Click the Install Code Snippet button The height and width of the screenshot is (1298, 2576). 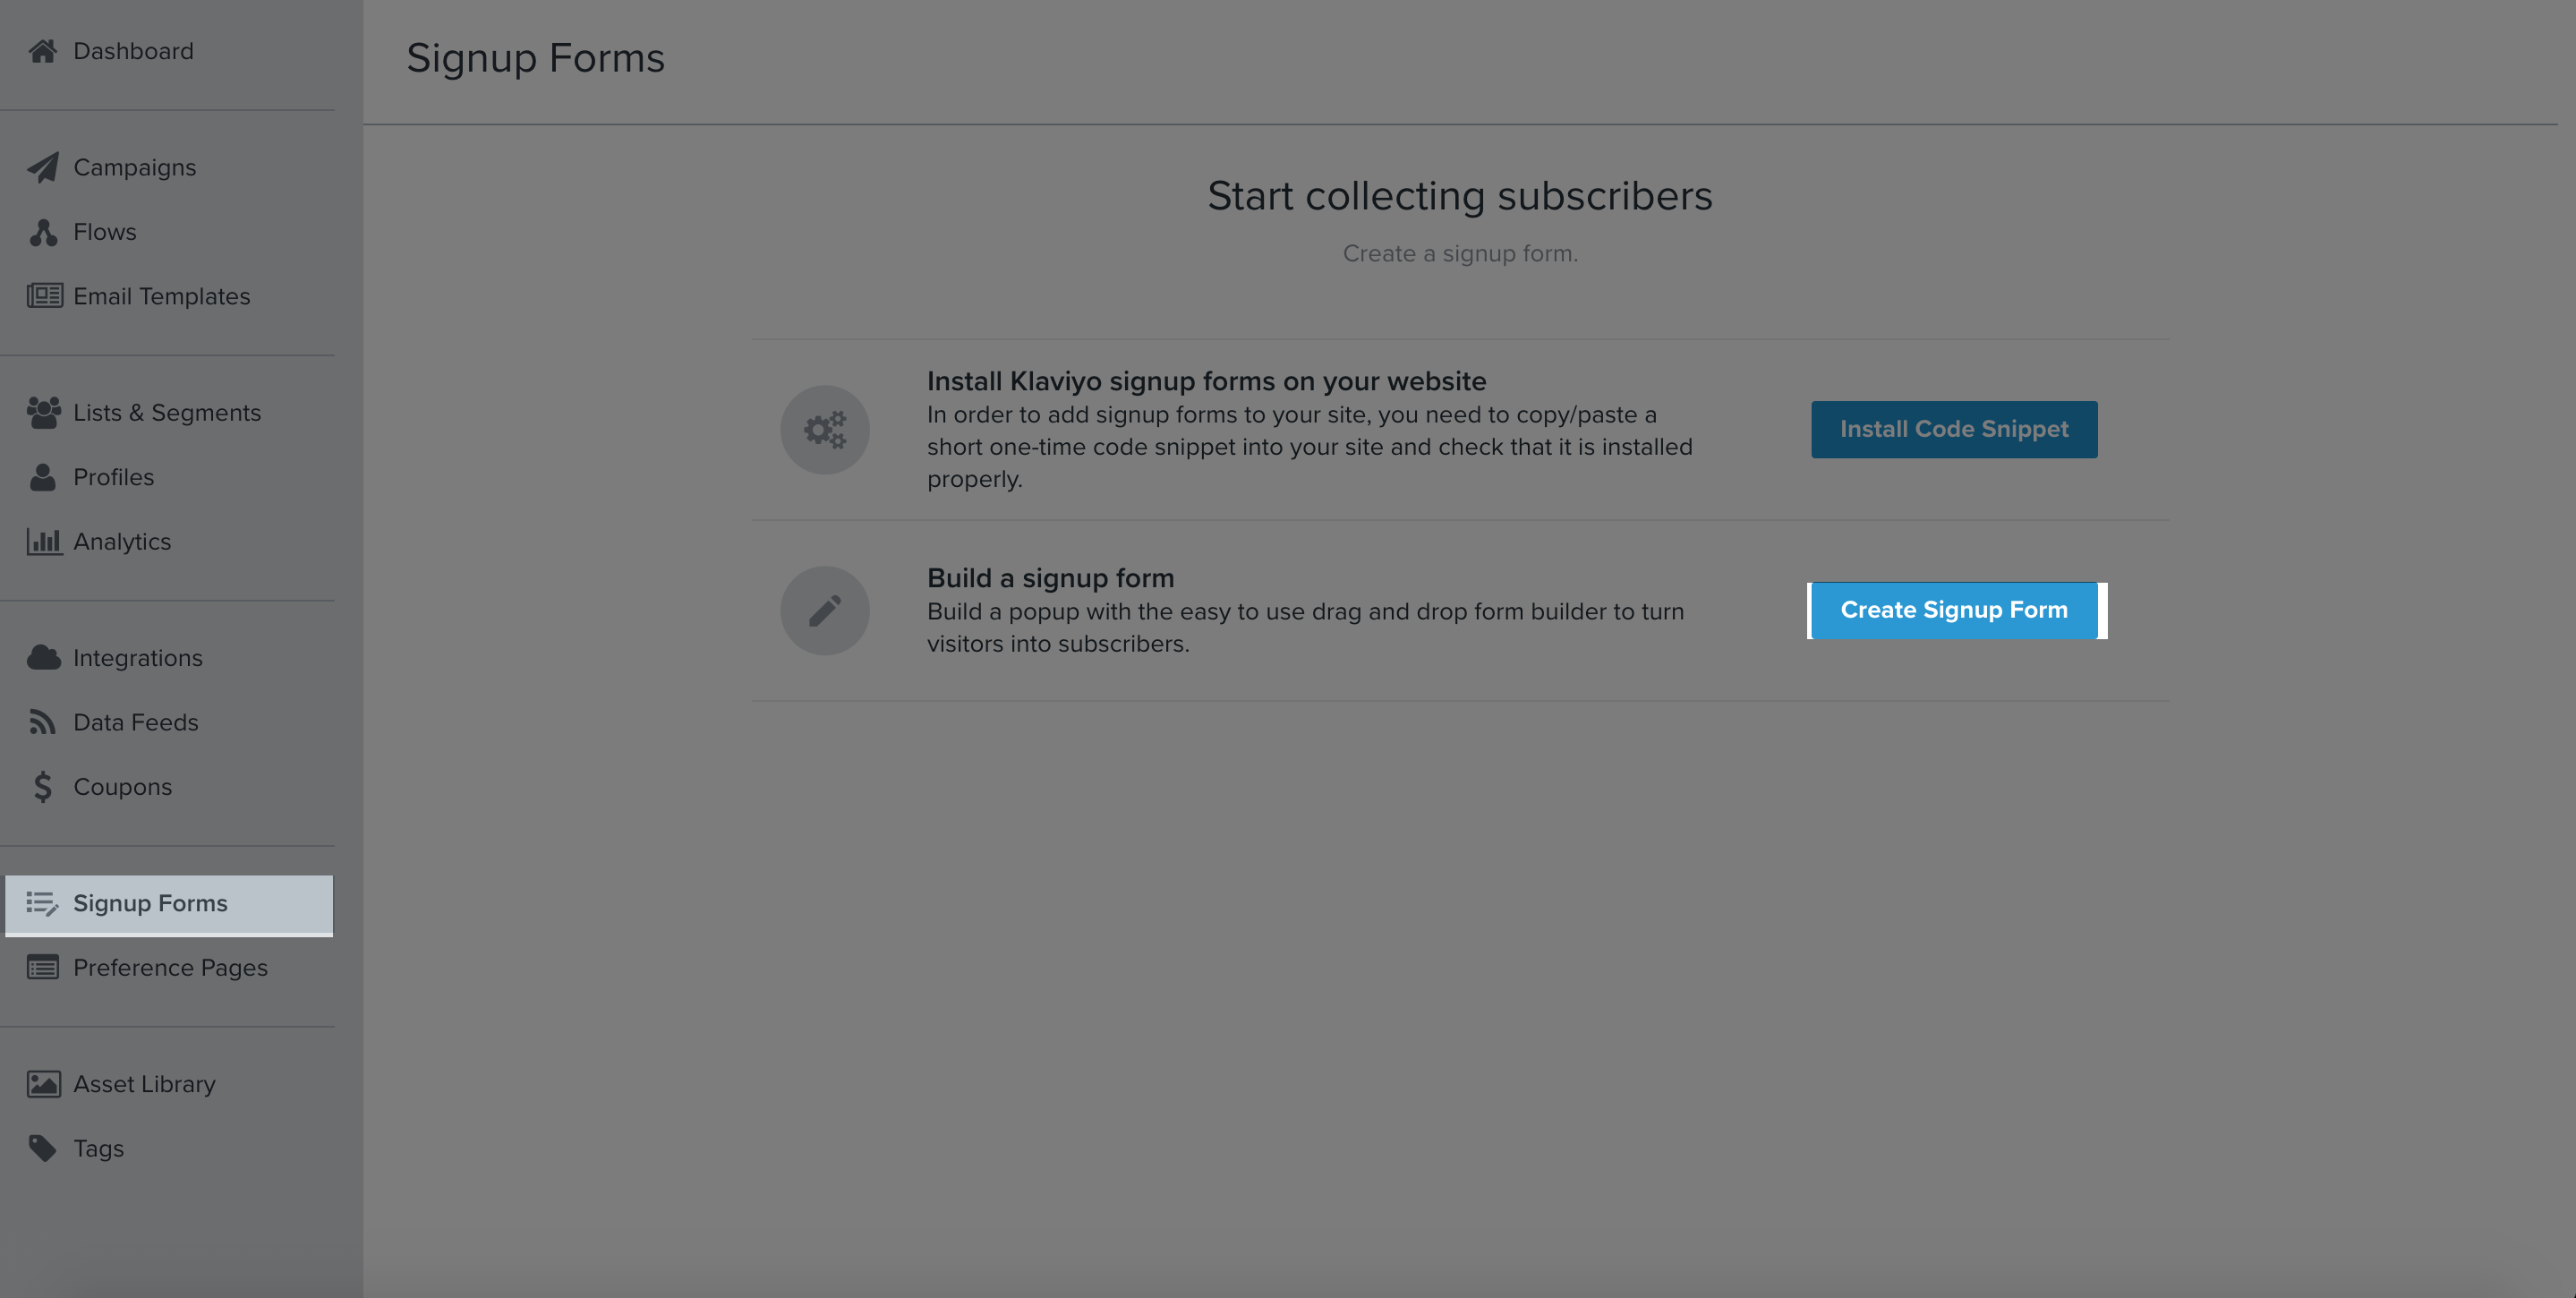(x=1954, y=430)
